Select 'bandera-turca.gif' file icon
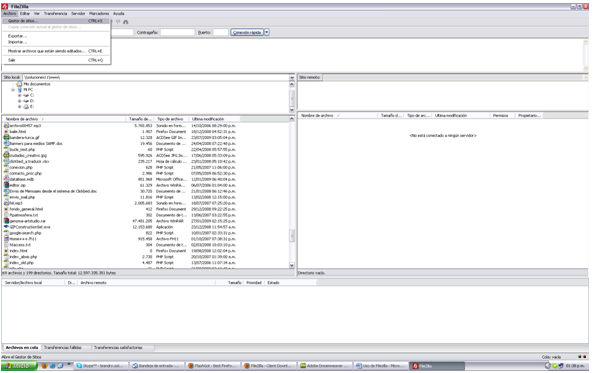600x373 pixels. click(x=6, y=137)
